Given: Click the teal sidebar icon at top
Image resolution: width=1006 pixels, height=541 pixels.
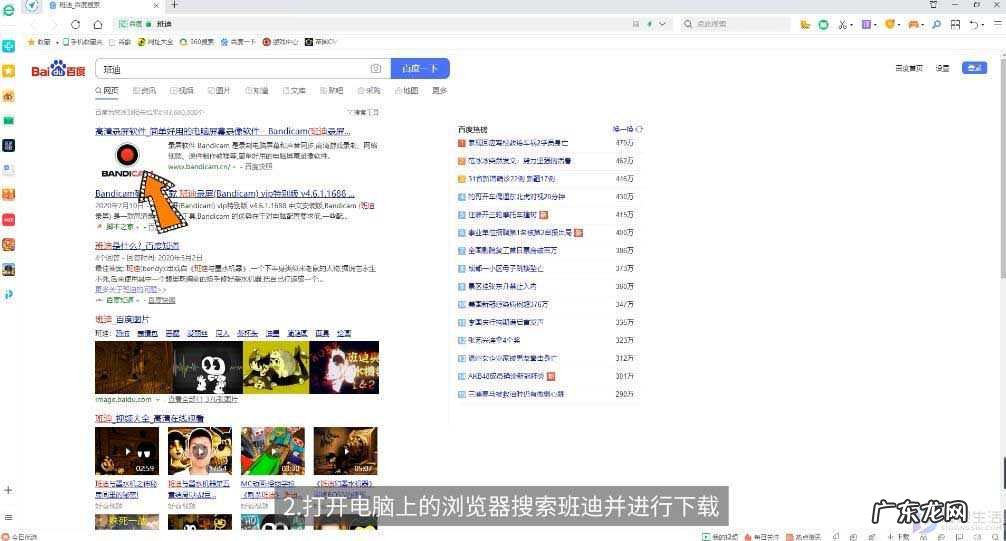Looking at the screenshot, I should point(8,46).
